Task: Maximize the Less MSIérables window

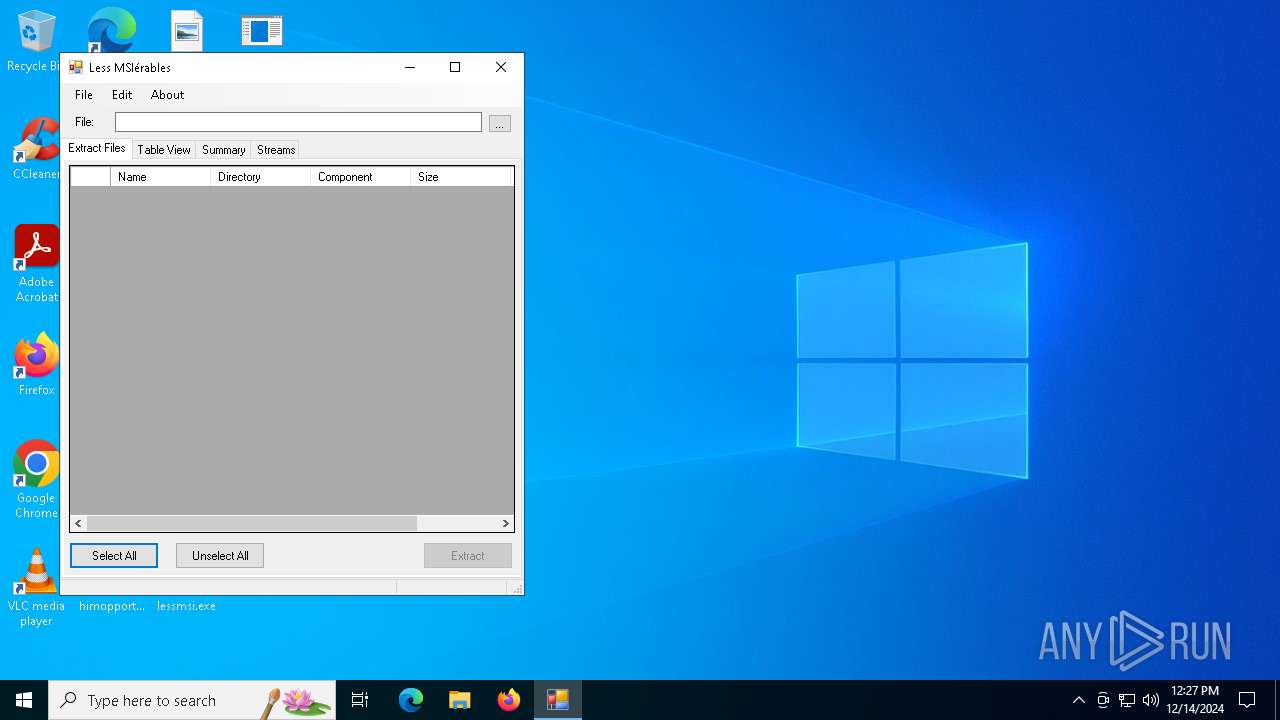Action: [x=455, y=67]
